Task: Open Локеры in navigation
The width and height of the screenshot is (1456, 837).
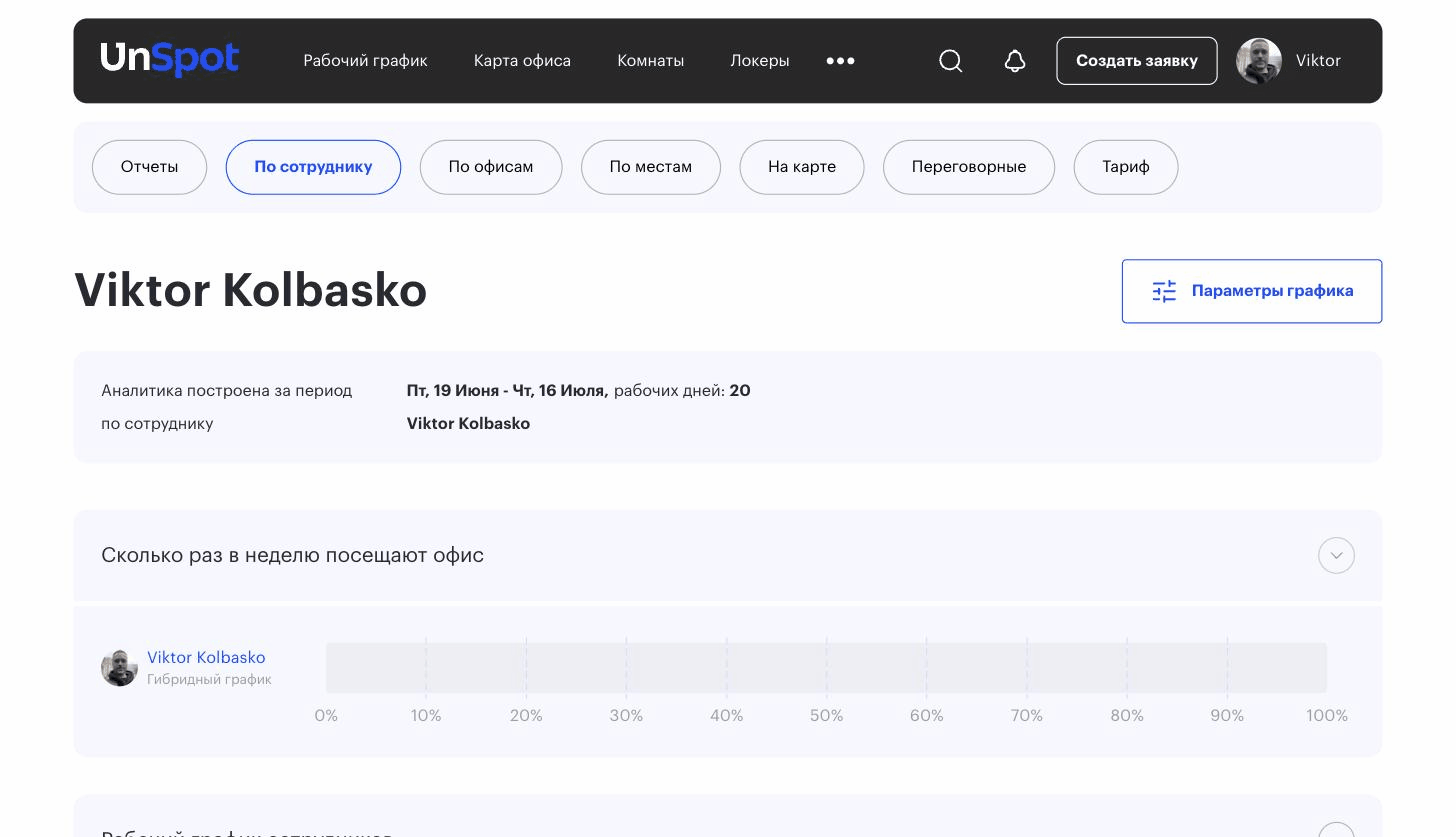Action: [x=760, y=61]
